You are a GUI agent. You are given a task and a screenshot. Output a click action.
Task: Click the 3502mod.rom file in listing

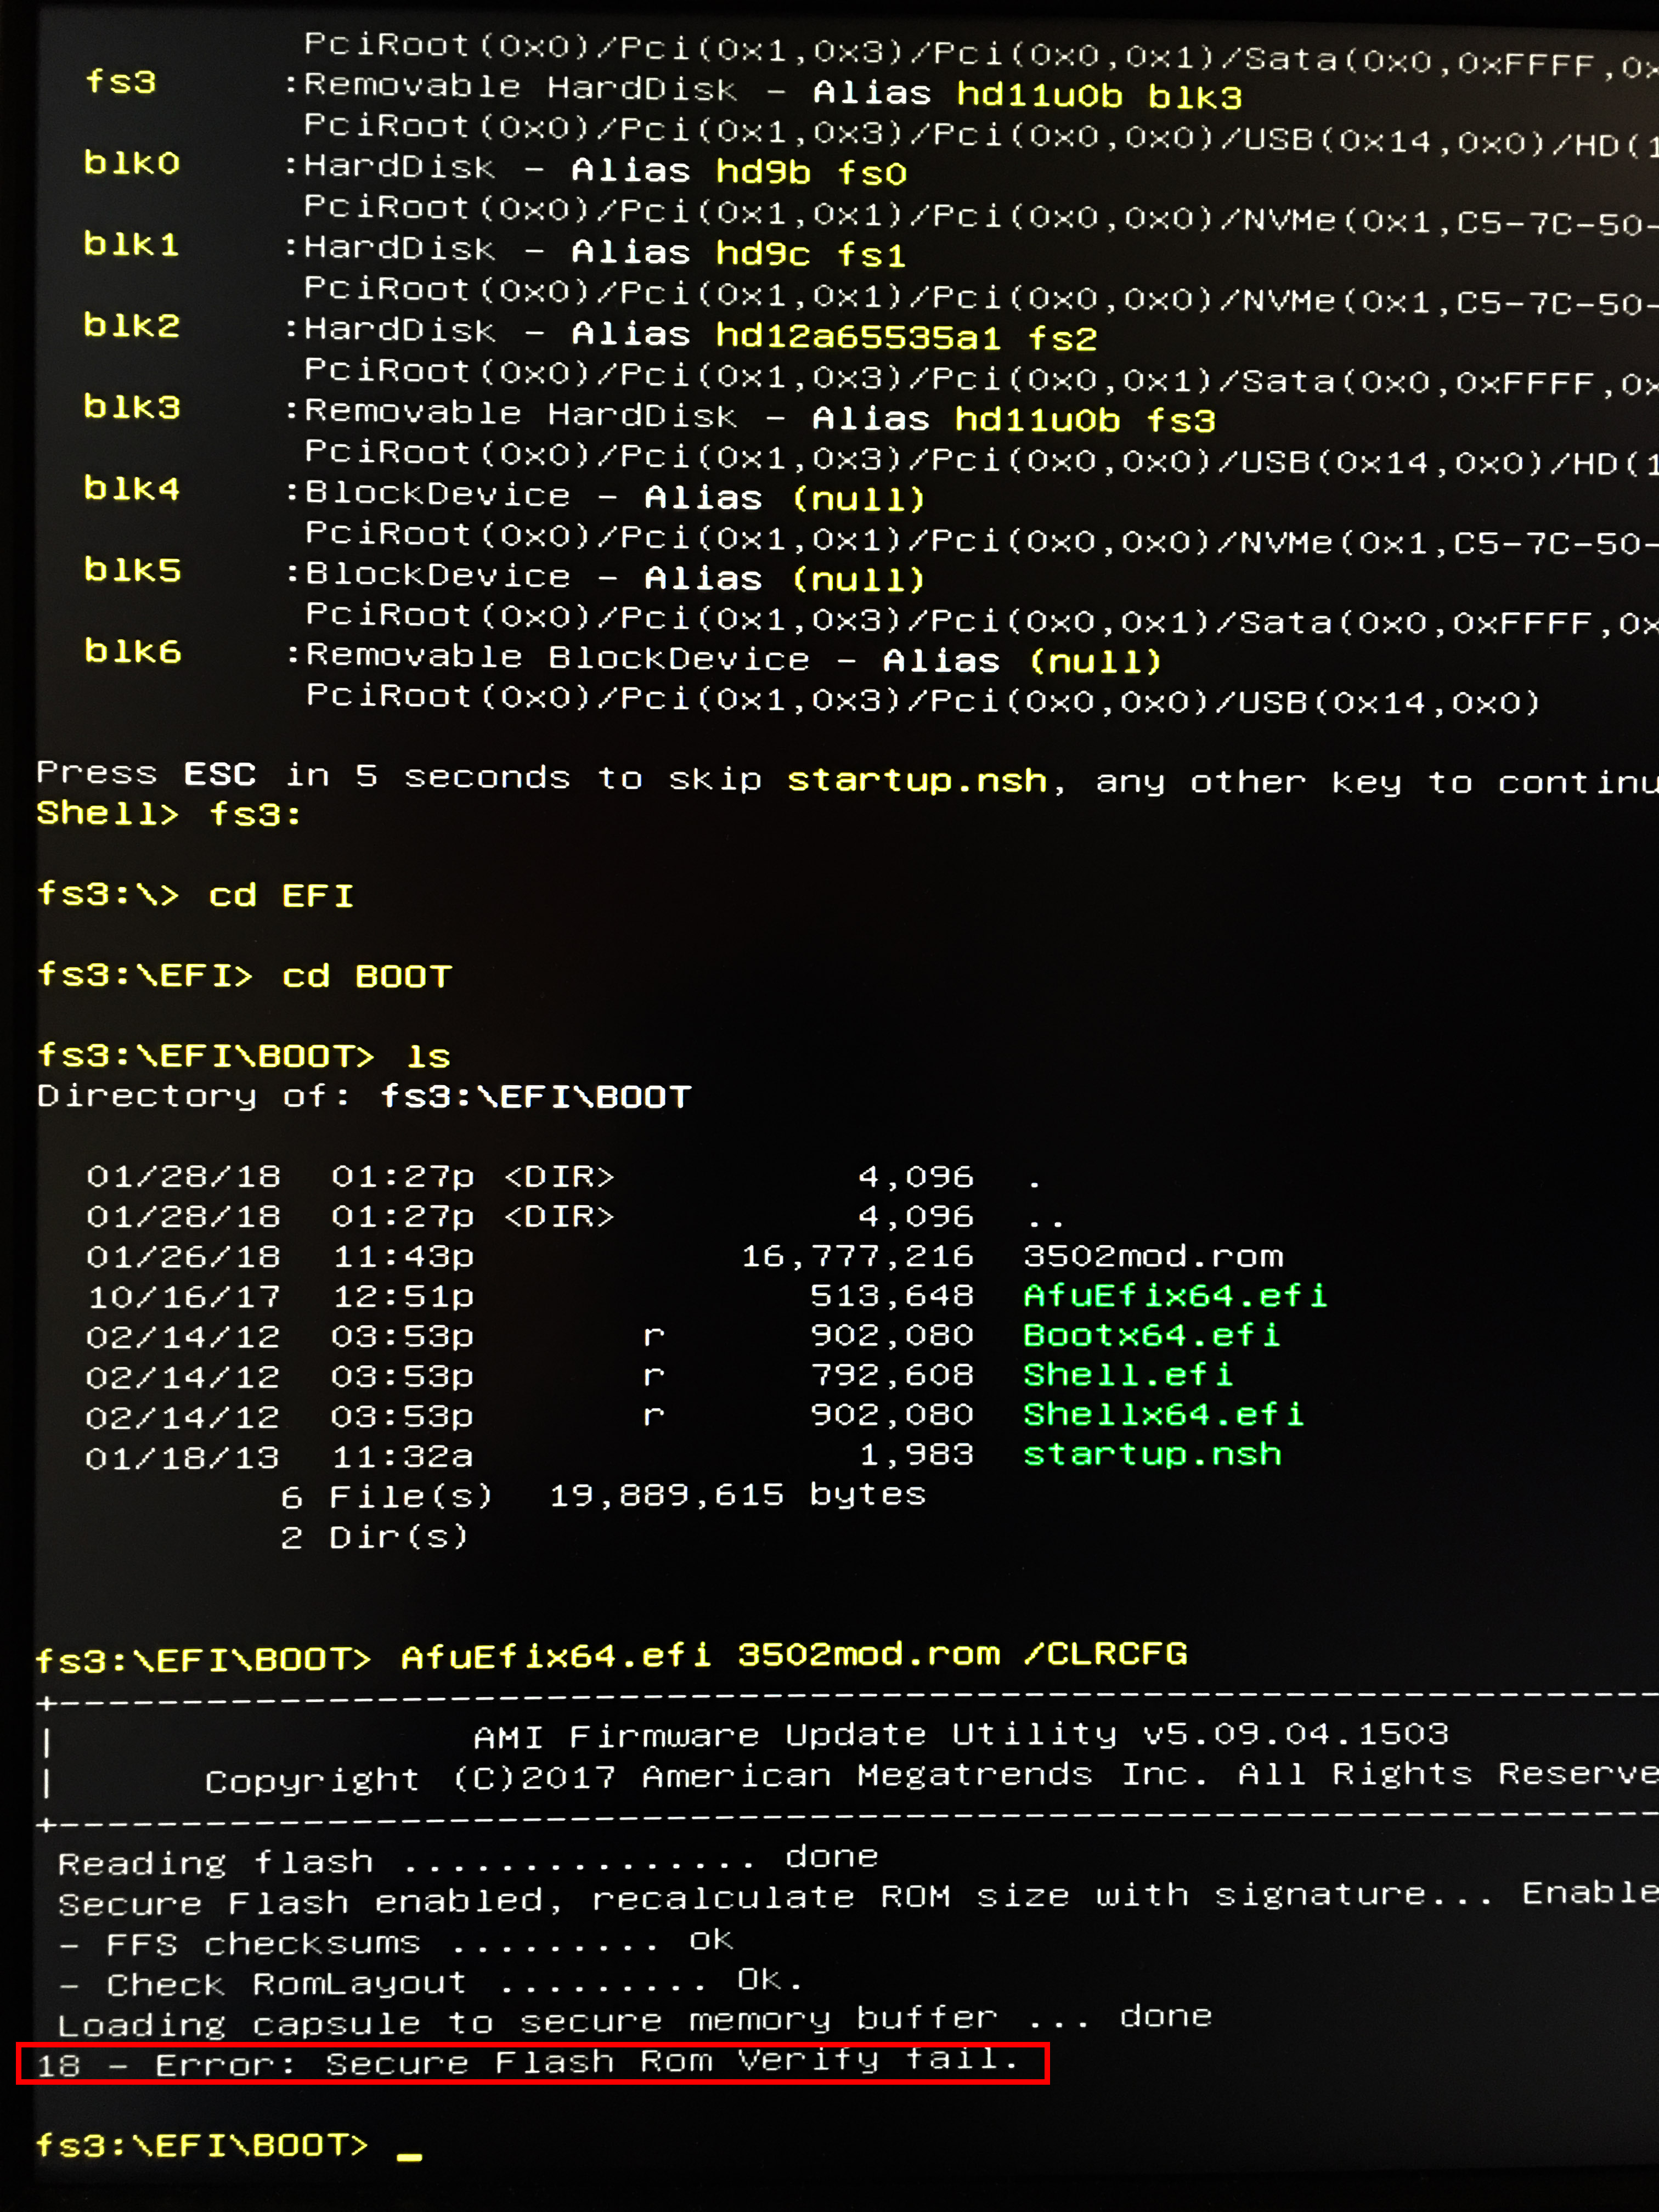pyautogui.click(x=1152, y=1256)
